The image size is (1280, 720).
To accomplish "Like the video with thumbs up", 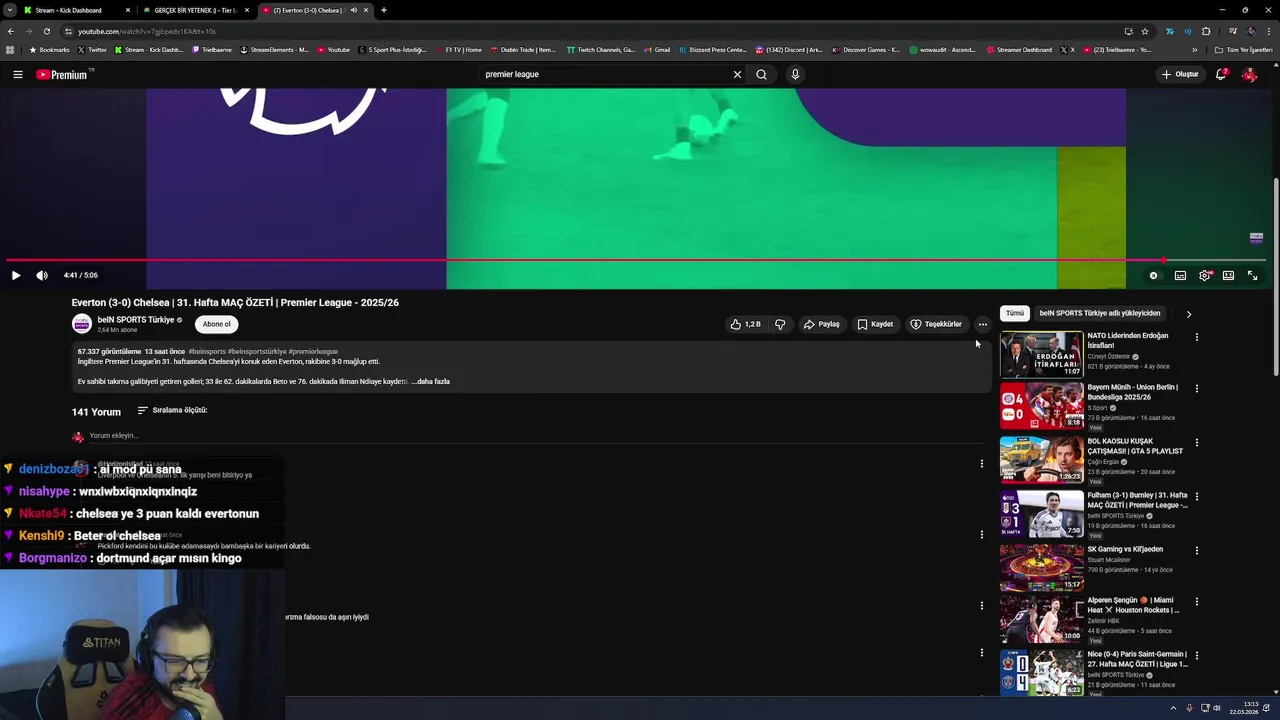I will [746, 324].
